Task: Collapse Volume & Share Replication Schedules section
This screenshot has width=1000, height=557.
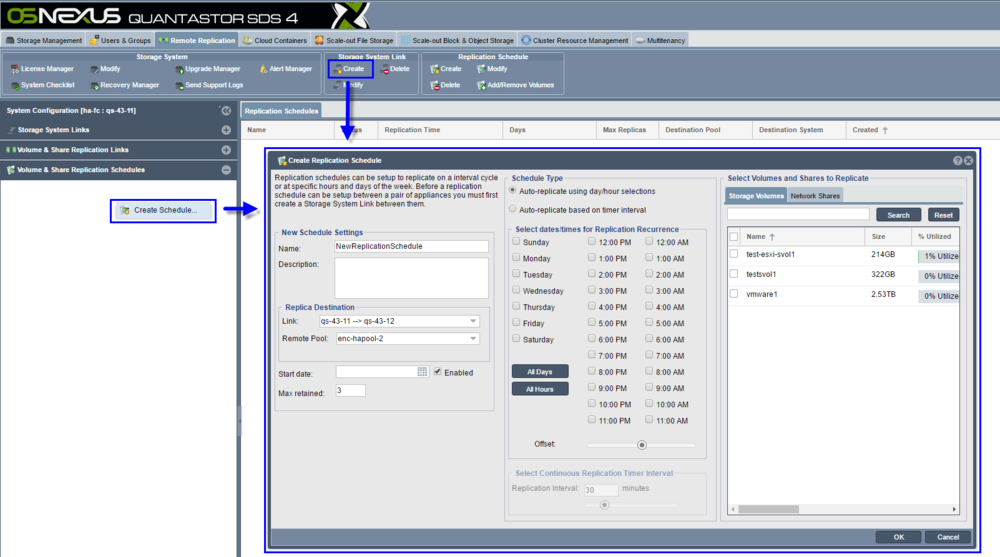Action: coord(226,170)
